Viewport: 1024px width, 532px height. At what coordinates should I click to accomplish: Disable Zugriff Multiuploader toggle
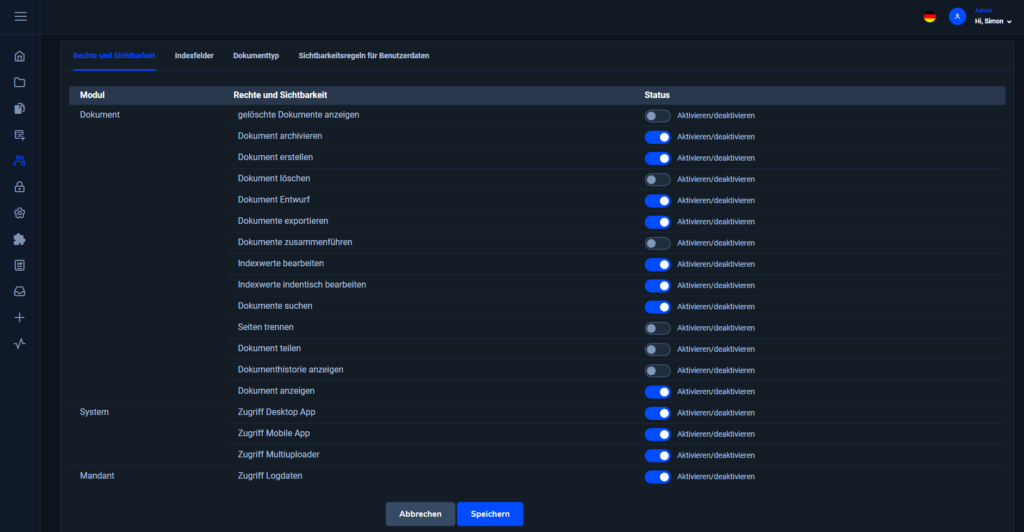pyautogui.click(x=657, y=455)
